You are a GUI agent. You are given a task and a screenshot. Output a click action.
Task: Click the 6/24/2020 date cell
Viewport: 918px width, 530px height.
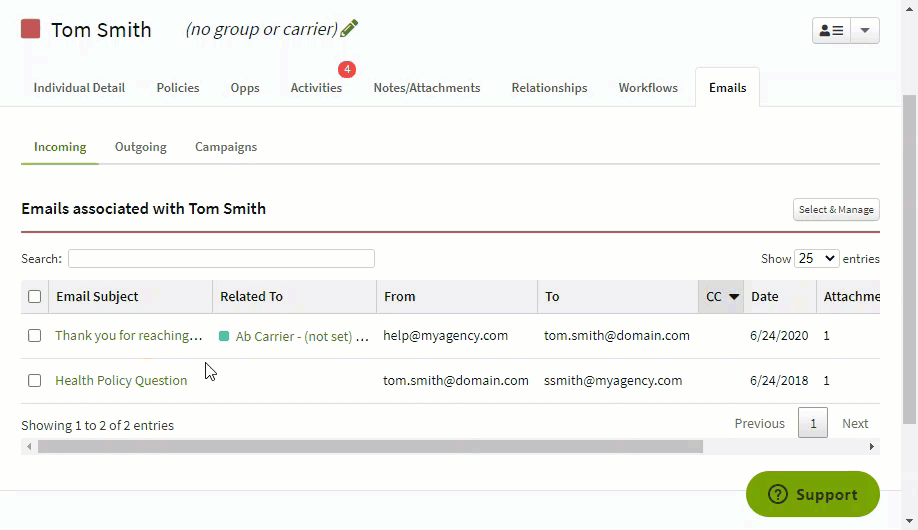779,336
